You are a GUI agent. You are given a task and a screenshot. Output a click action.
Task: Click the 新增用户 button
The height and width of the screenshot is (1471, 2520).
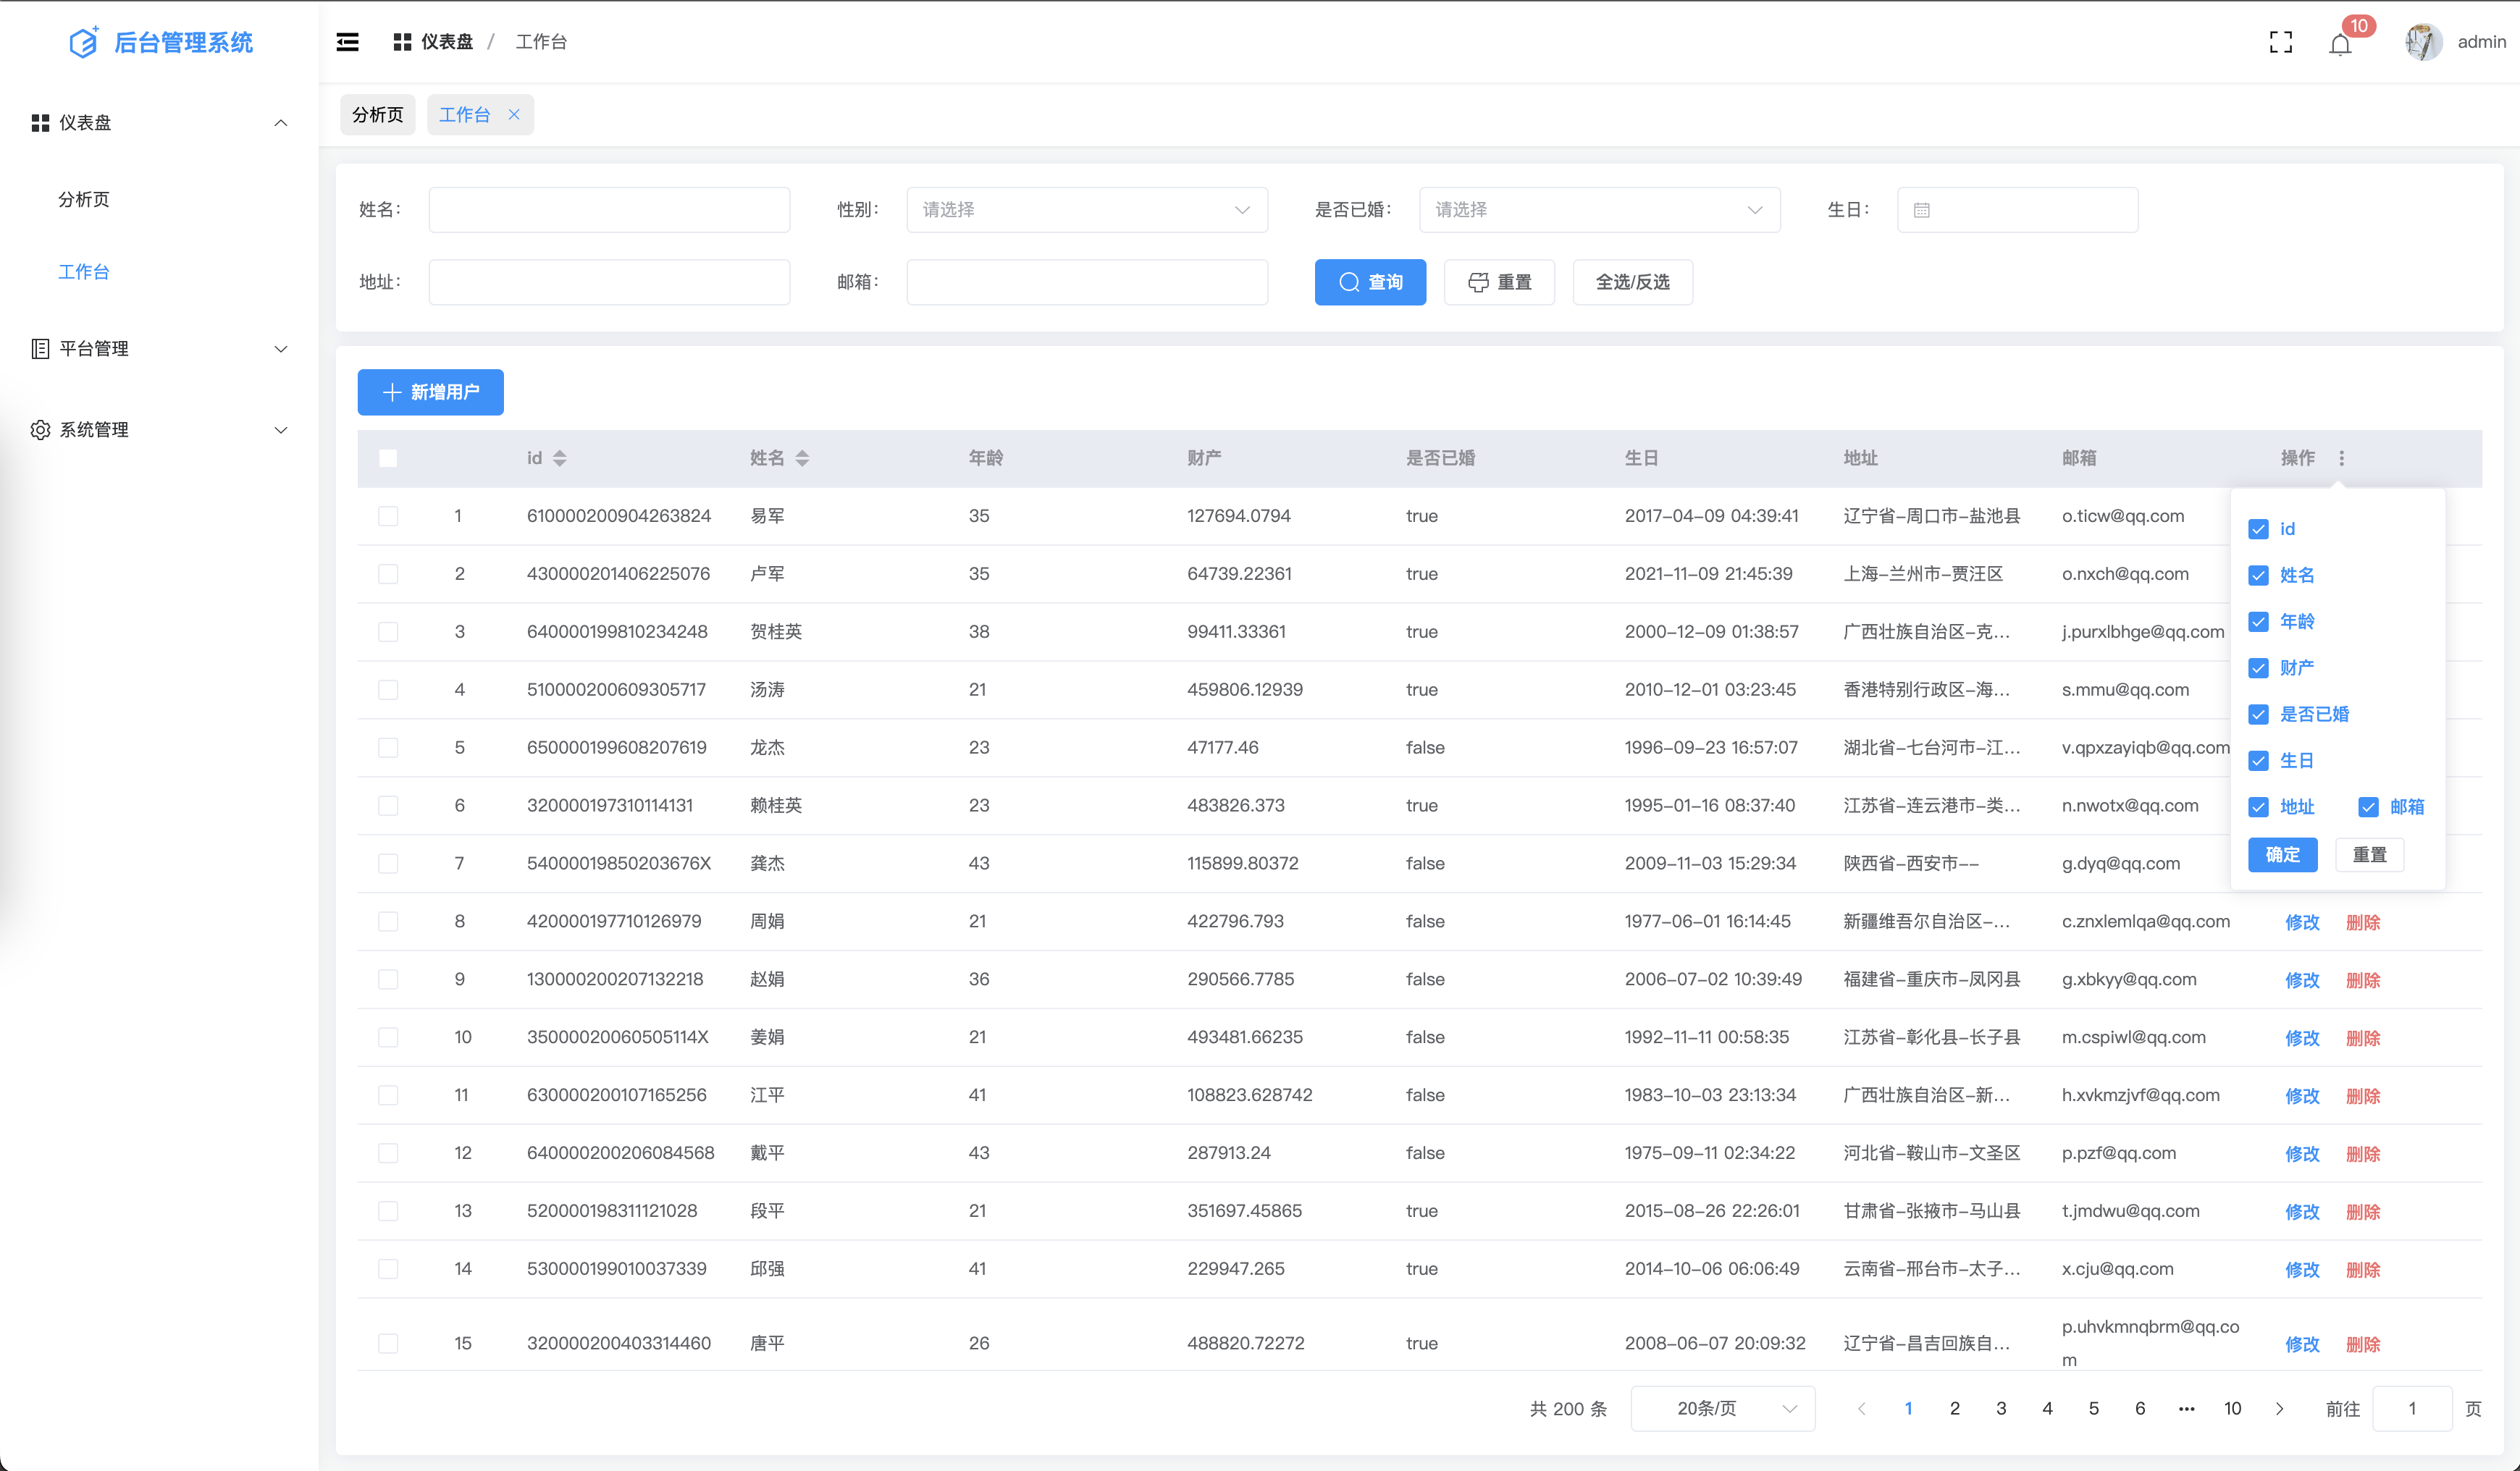tap(430, 392)
